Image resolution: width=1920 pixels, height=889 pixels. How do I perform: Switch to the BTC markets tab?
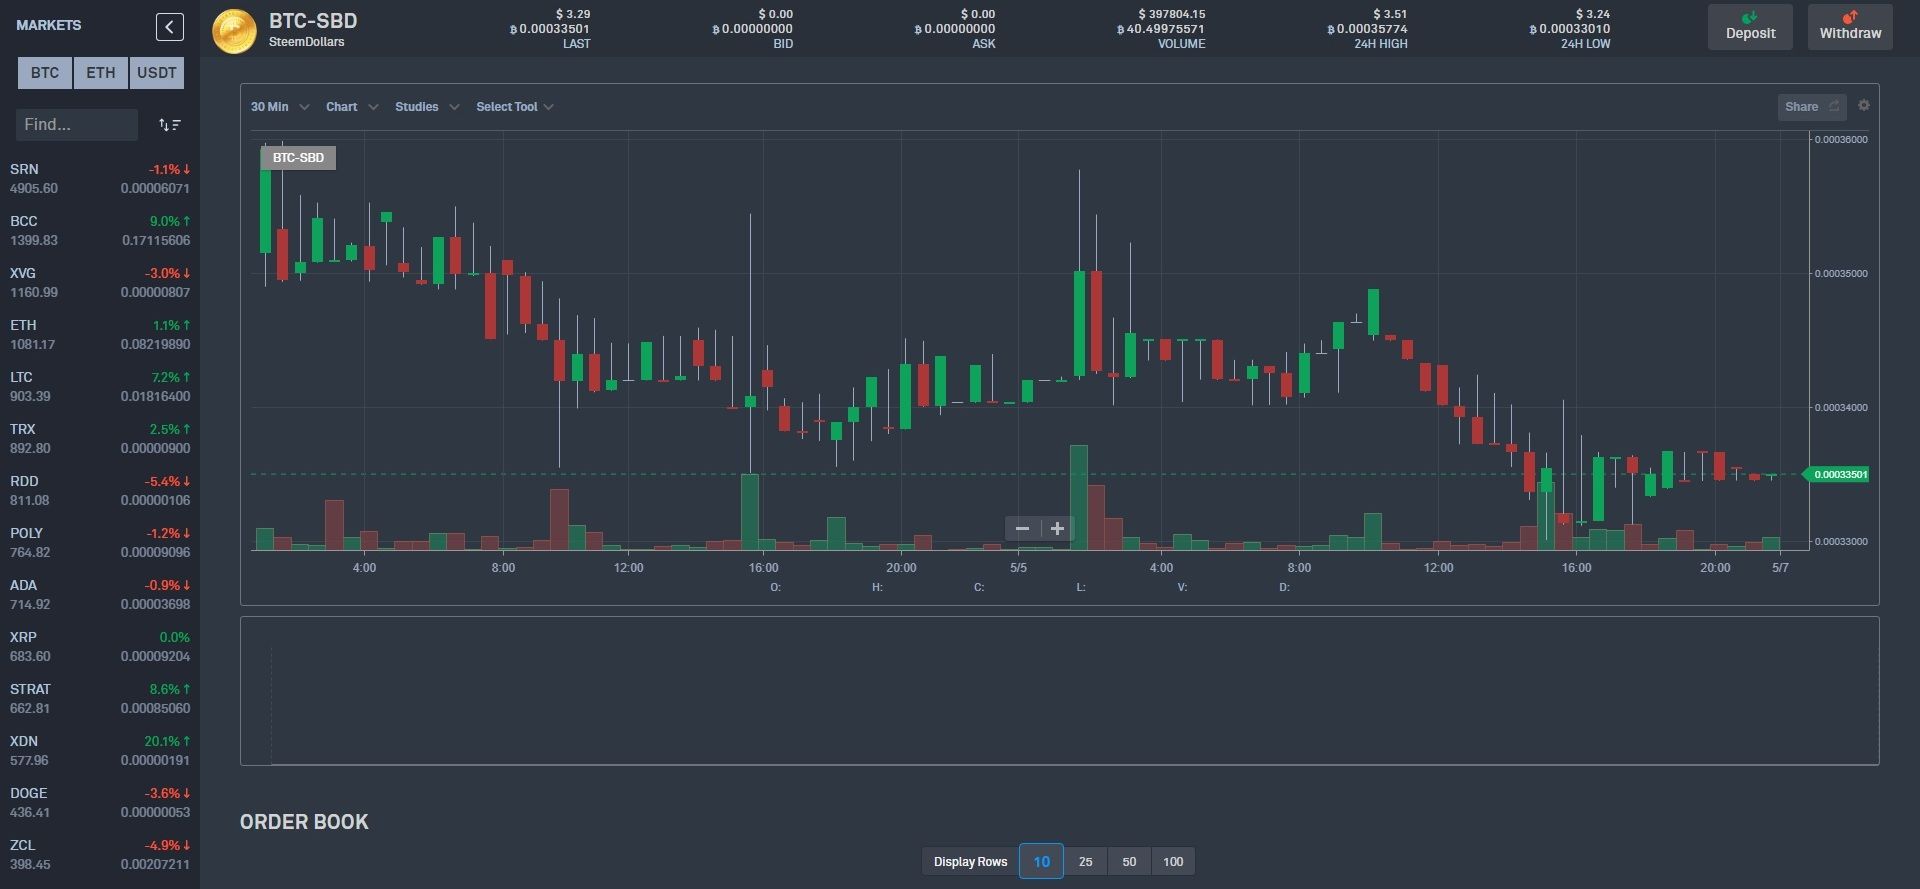(x=45, y=73)
